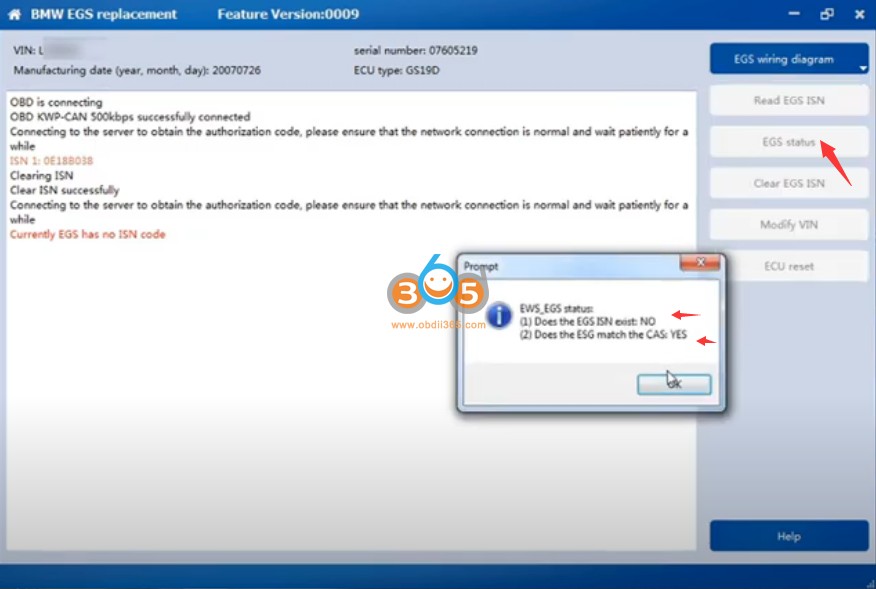
Task: Open the EGS wiring diagram button
Action: 788,59
